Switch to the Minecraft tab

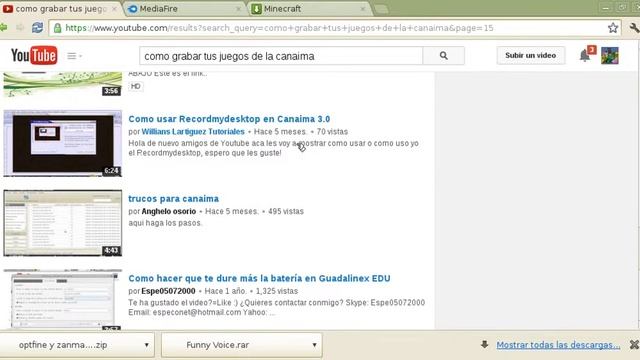coord(308,9)
